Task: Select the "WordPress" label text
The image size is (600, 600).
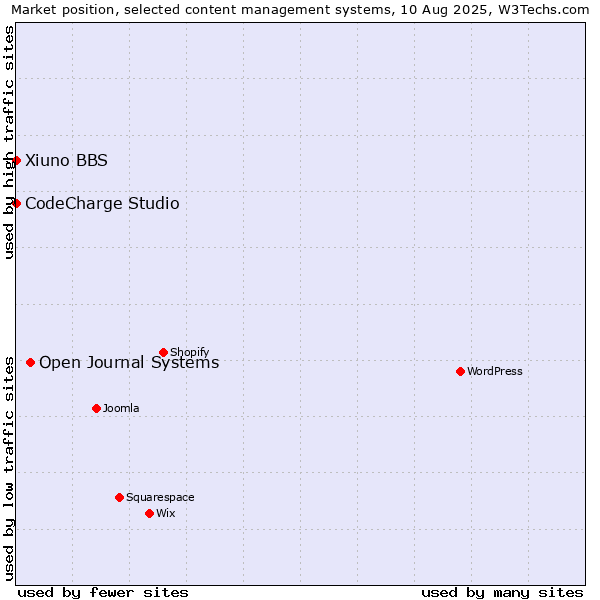Action: (495, 371)
